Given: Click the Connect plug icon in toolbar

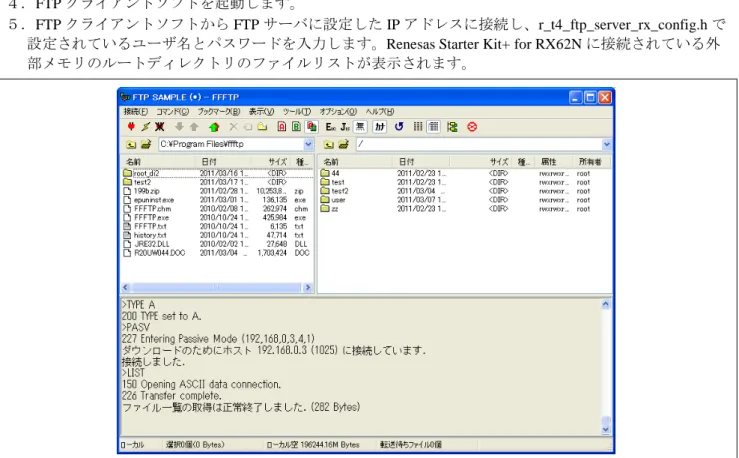Looking at the screenshot, I should pos(131,127).
